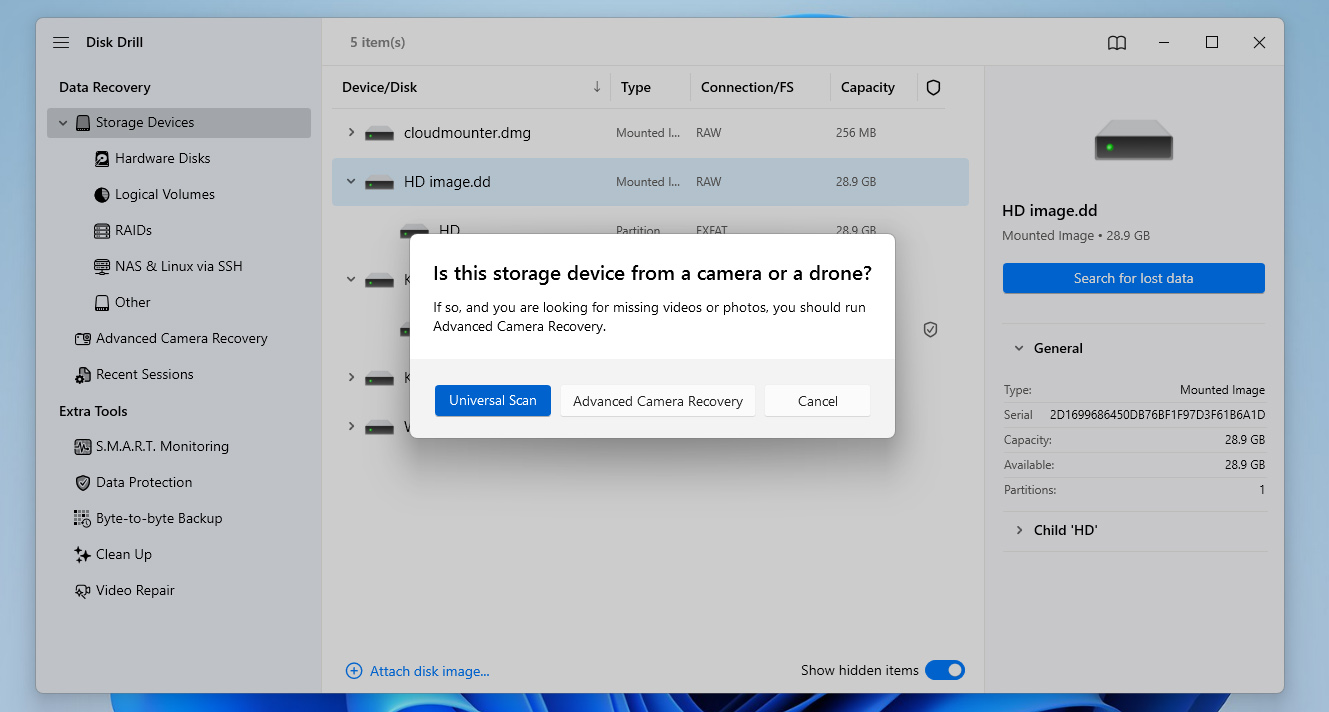Click the NAS & Linux icon
This screenshot has height=712, width=1329.
point(102,267)
